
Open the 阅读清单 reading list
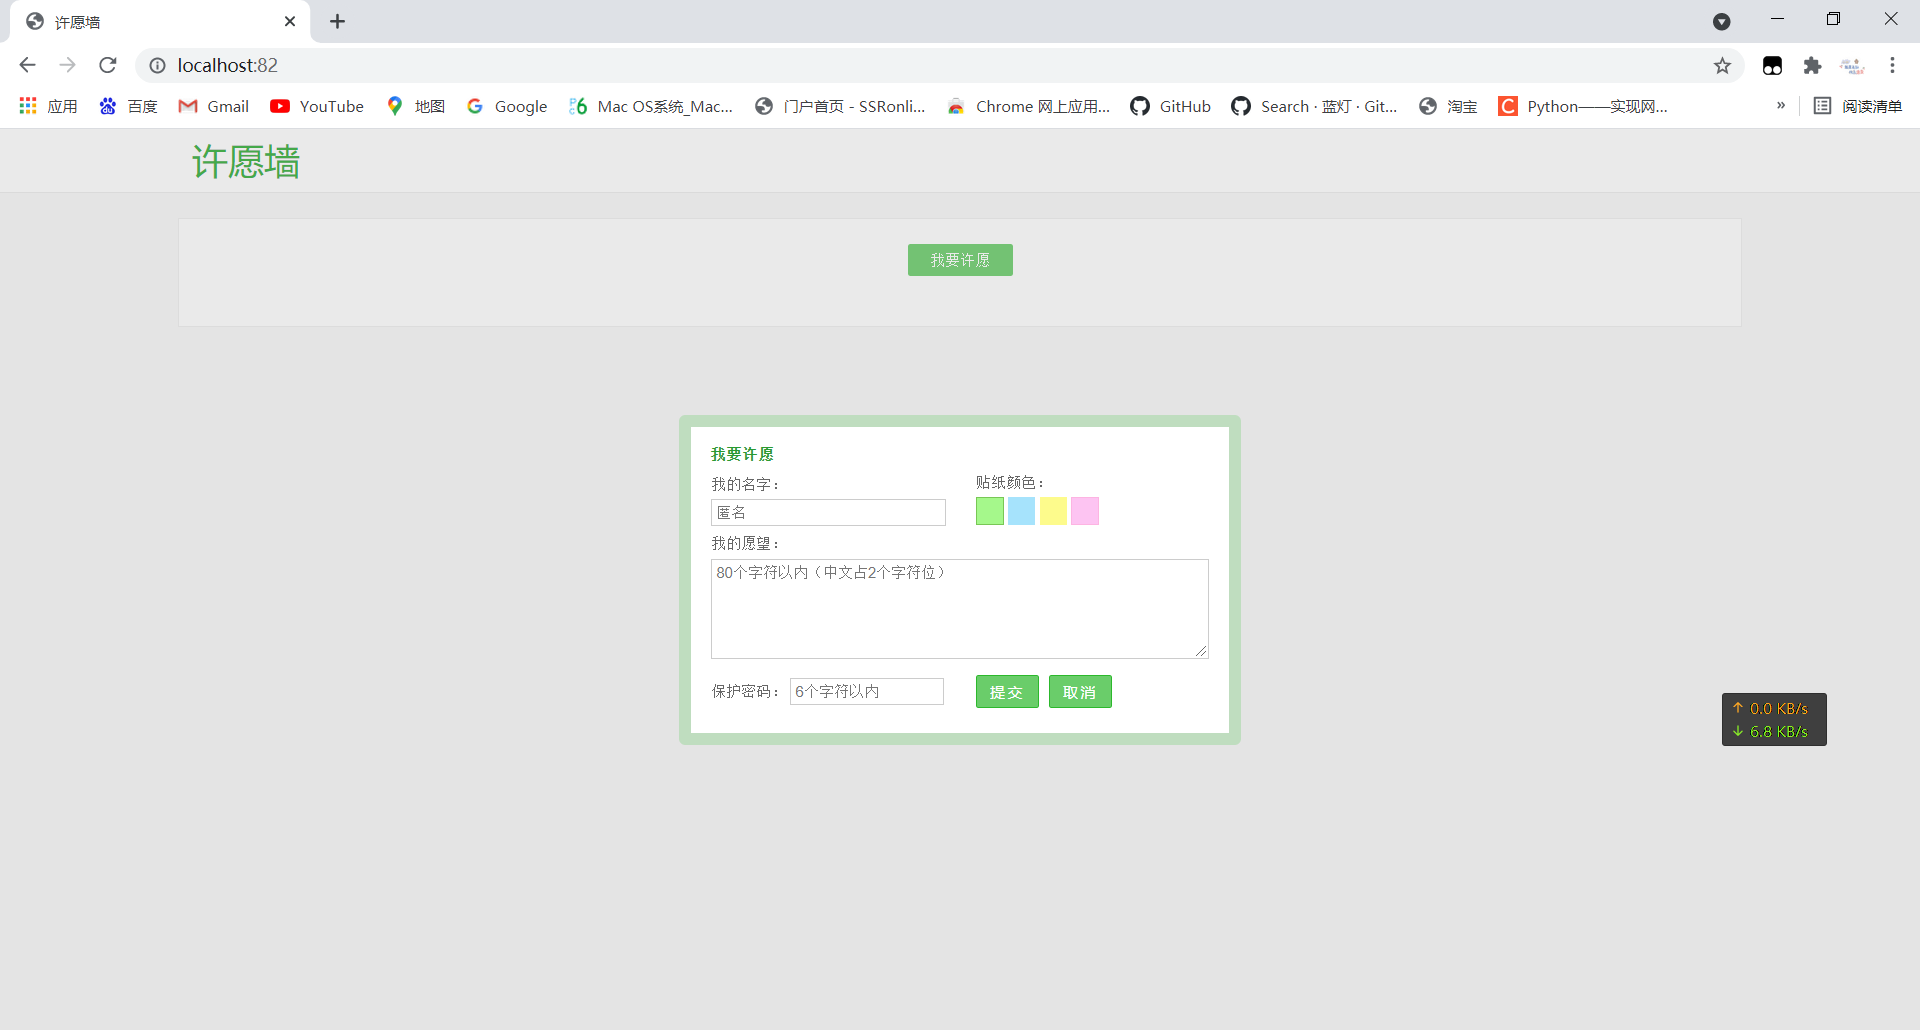point(1858,106)
